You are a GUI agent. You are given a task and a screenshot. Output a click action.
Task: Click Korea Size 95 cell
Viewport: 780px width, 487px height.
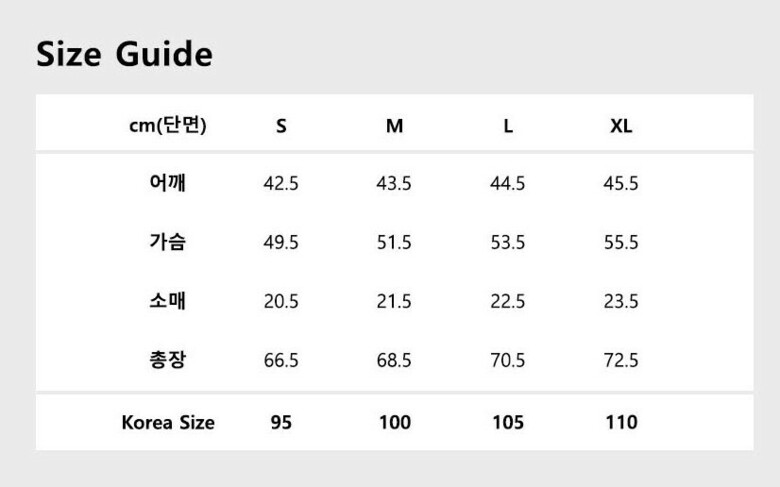pos(281,422)
